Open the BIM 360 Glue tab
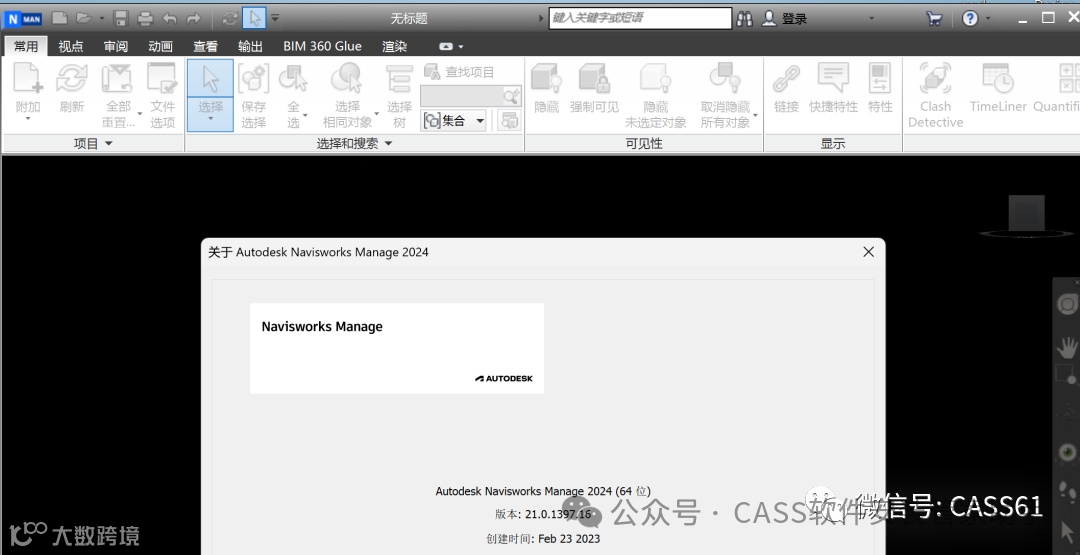1080x555 pixels. tap(322, 46)
